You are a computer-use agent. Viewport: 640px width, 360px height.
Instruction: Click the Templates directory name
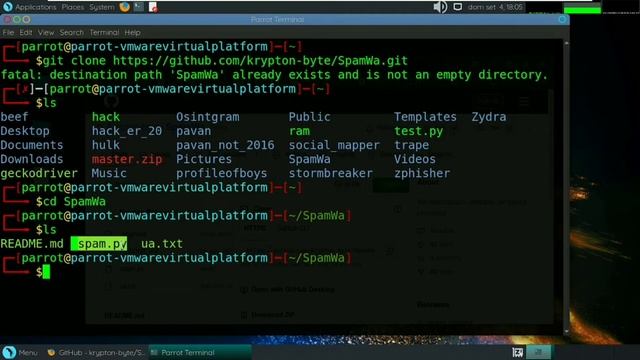pyautogui.click(x=425, y=117)
